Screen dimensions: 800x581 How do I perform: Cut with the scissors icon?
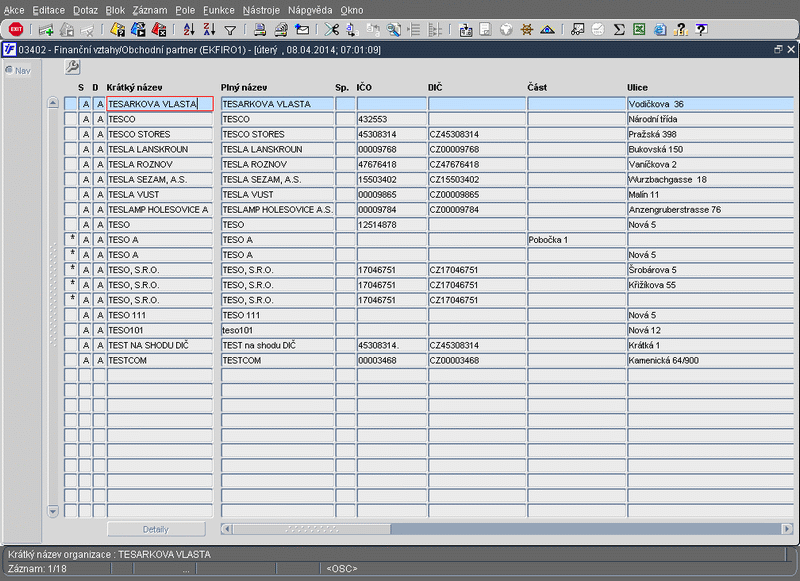[332, 30]
